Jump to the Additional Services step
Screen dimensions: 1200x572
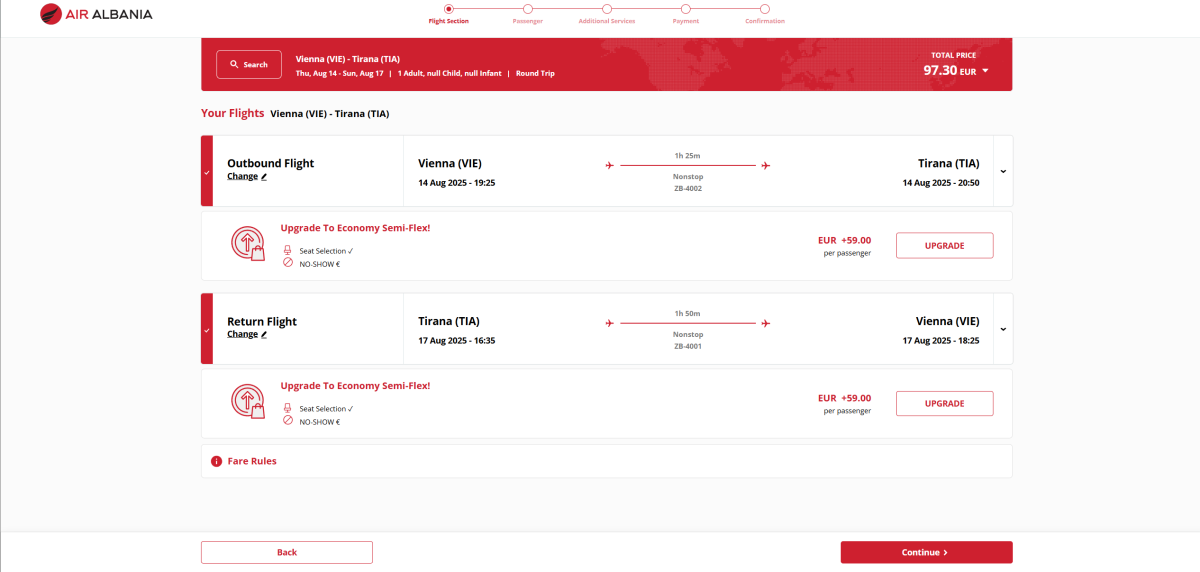[x=607, y=9]
